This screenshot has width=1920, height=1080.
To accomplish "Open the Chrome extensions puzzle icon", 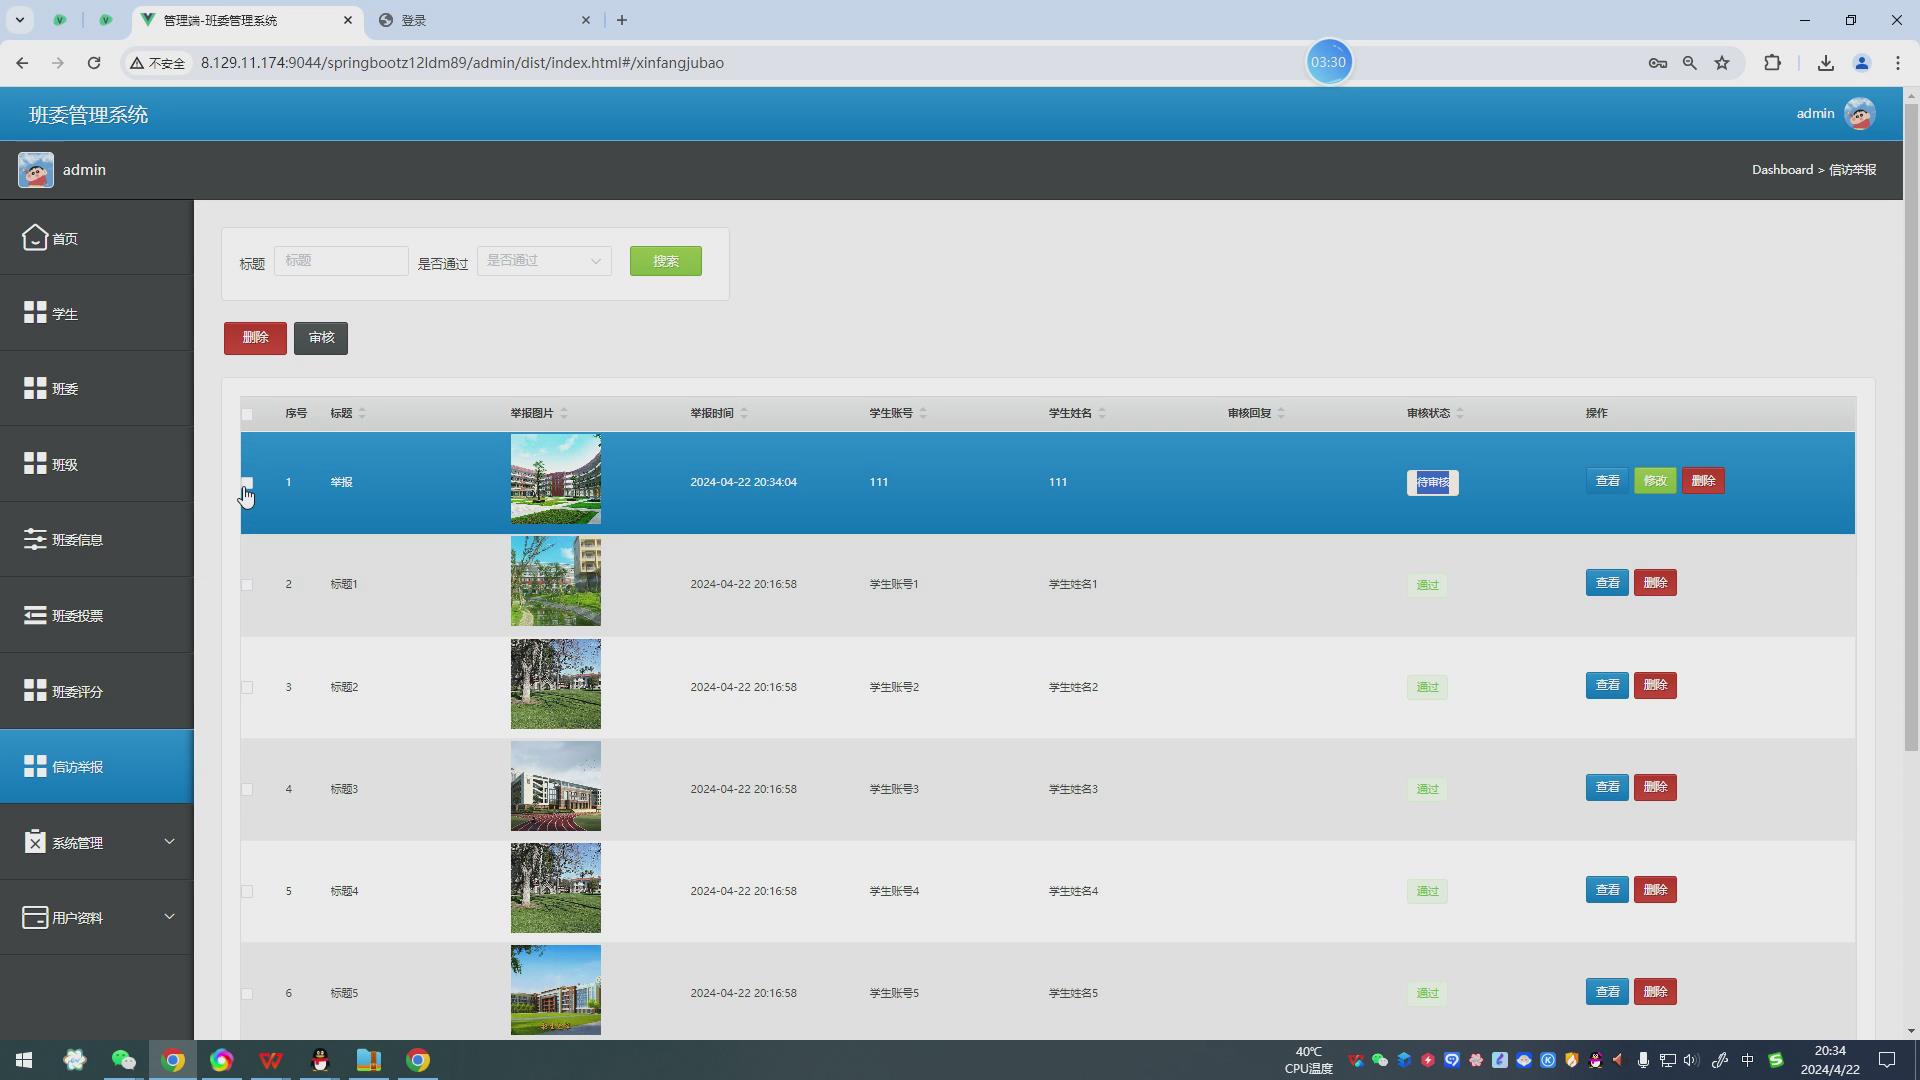I will tap(1772, 63).
